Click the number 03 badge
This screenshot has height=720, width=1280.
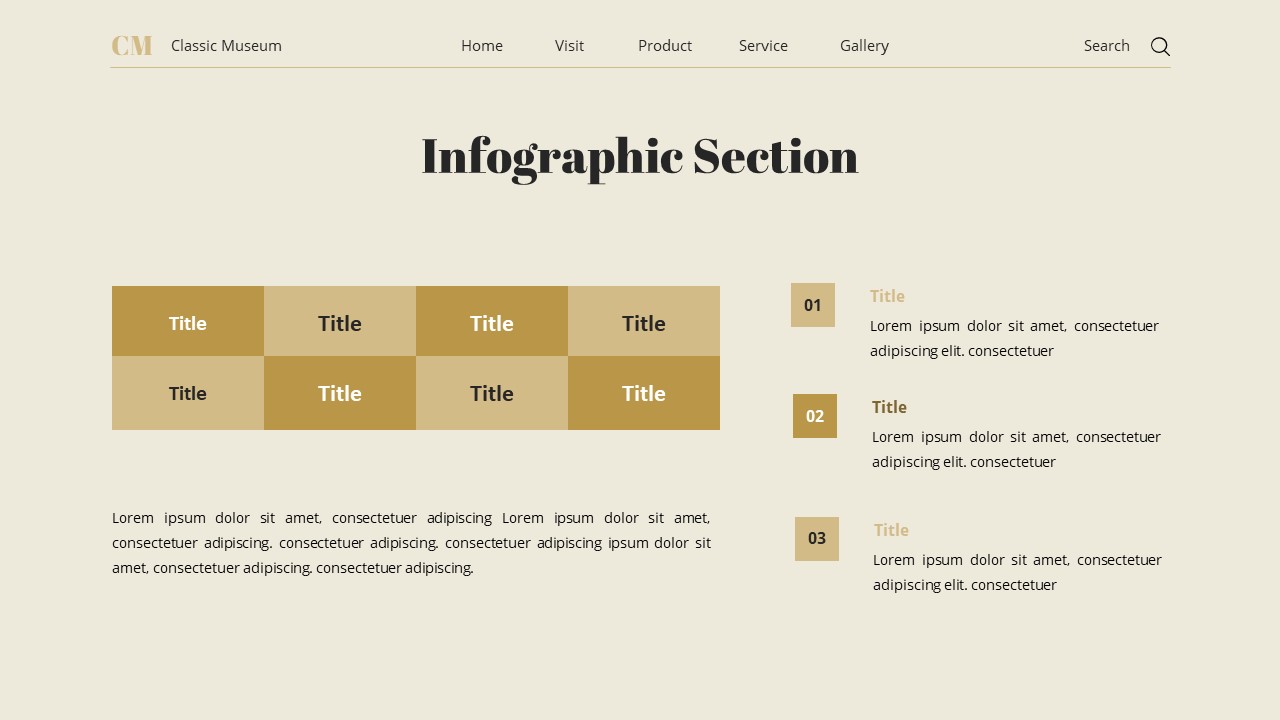pyautogui.click(x=816, y=539)
